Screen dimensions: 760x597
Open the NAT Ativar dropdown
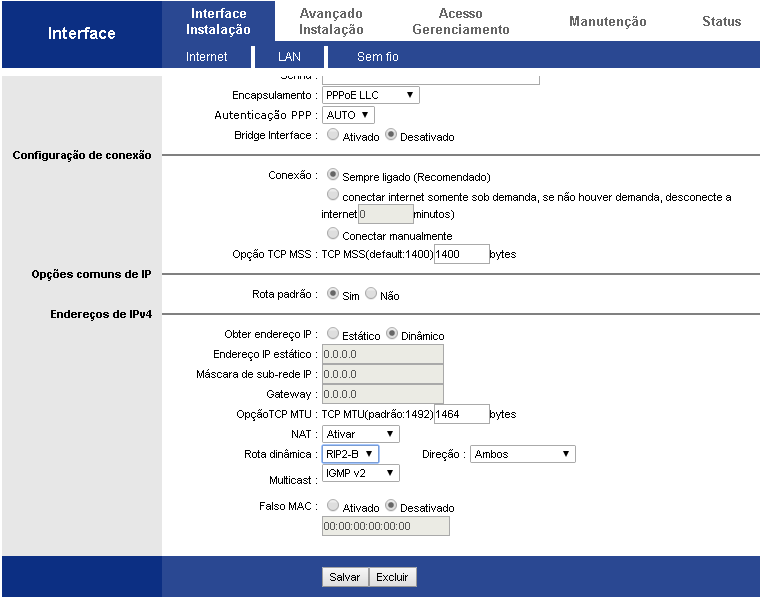pyautogui.click(x=361, y=434)
